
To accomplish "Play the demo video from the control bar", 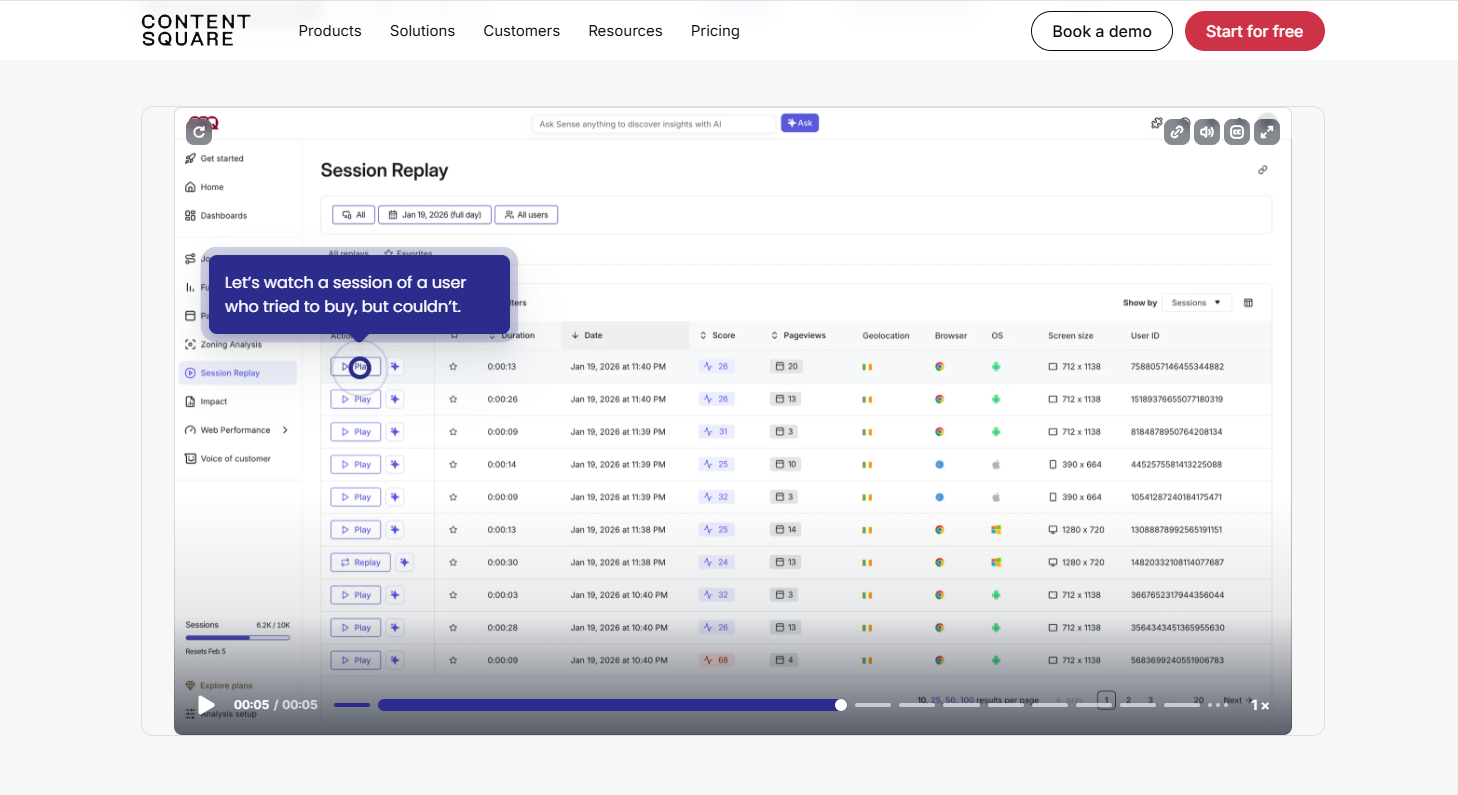I will click(206, 705).
